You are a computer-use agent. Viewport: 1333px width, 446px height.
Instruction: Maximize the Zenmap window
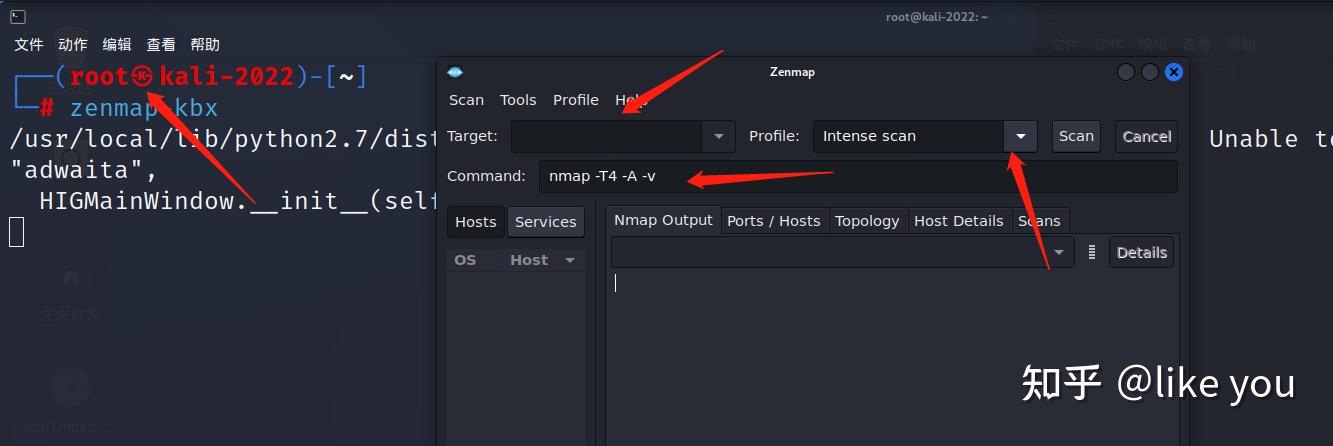pos(1150,72)
